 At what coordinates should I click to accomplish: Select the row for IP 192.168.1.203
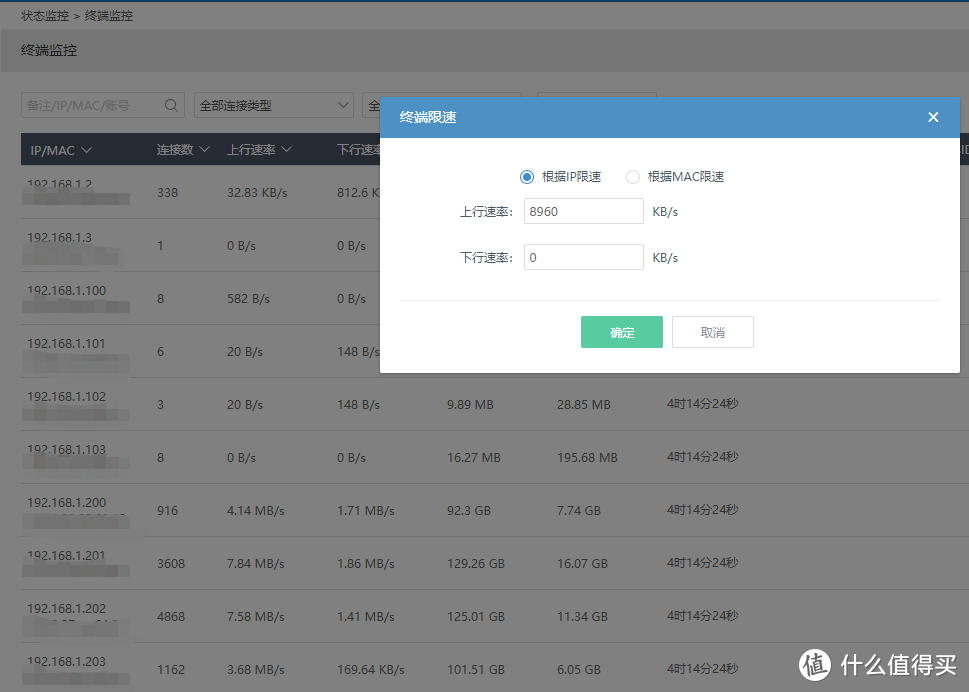point(494,667)
